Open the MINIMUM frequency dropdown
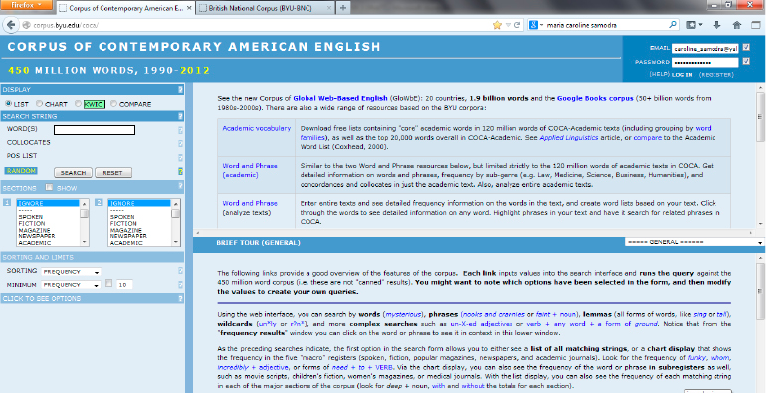 [71, 284]
